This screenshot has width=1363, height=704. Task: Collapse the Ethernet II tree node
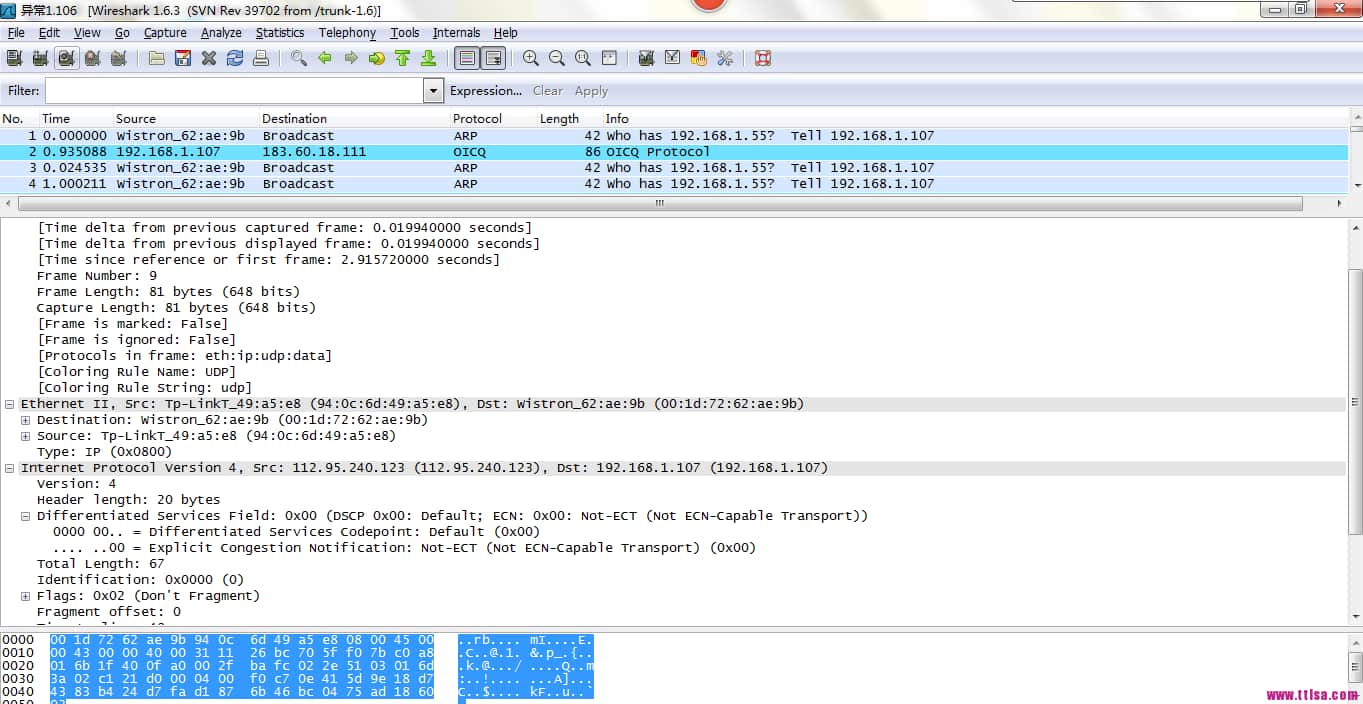(x=10, y=404)
